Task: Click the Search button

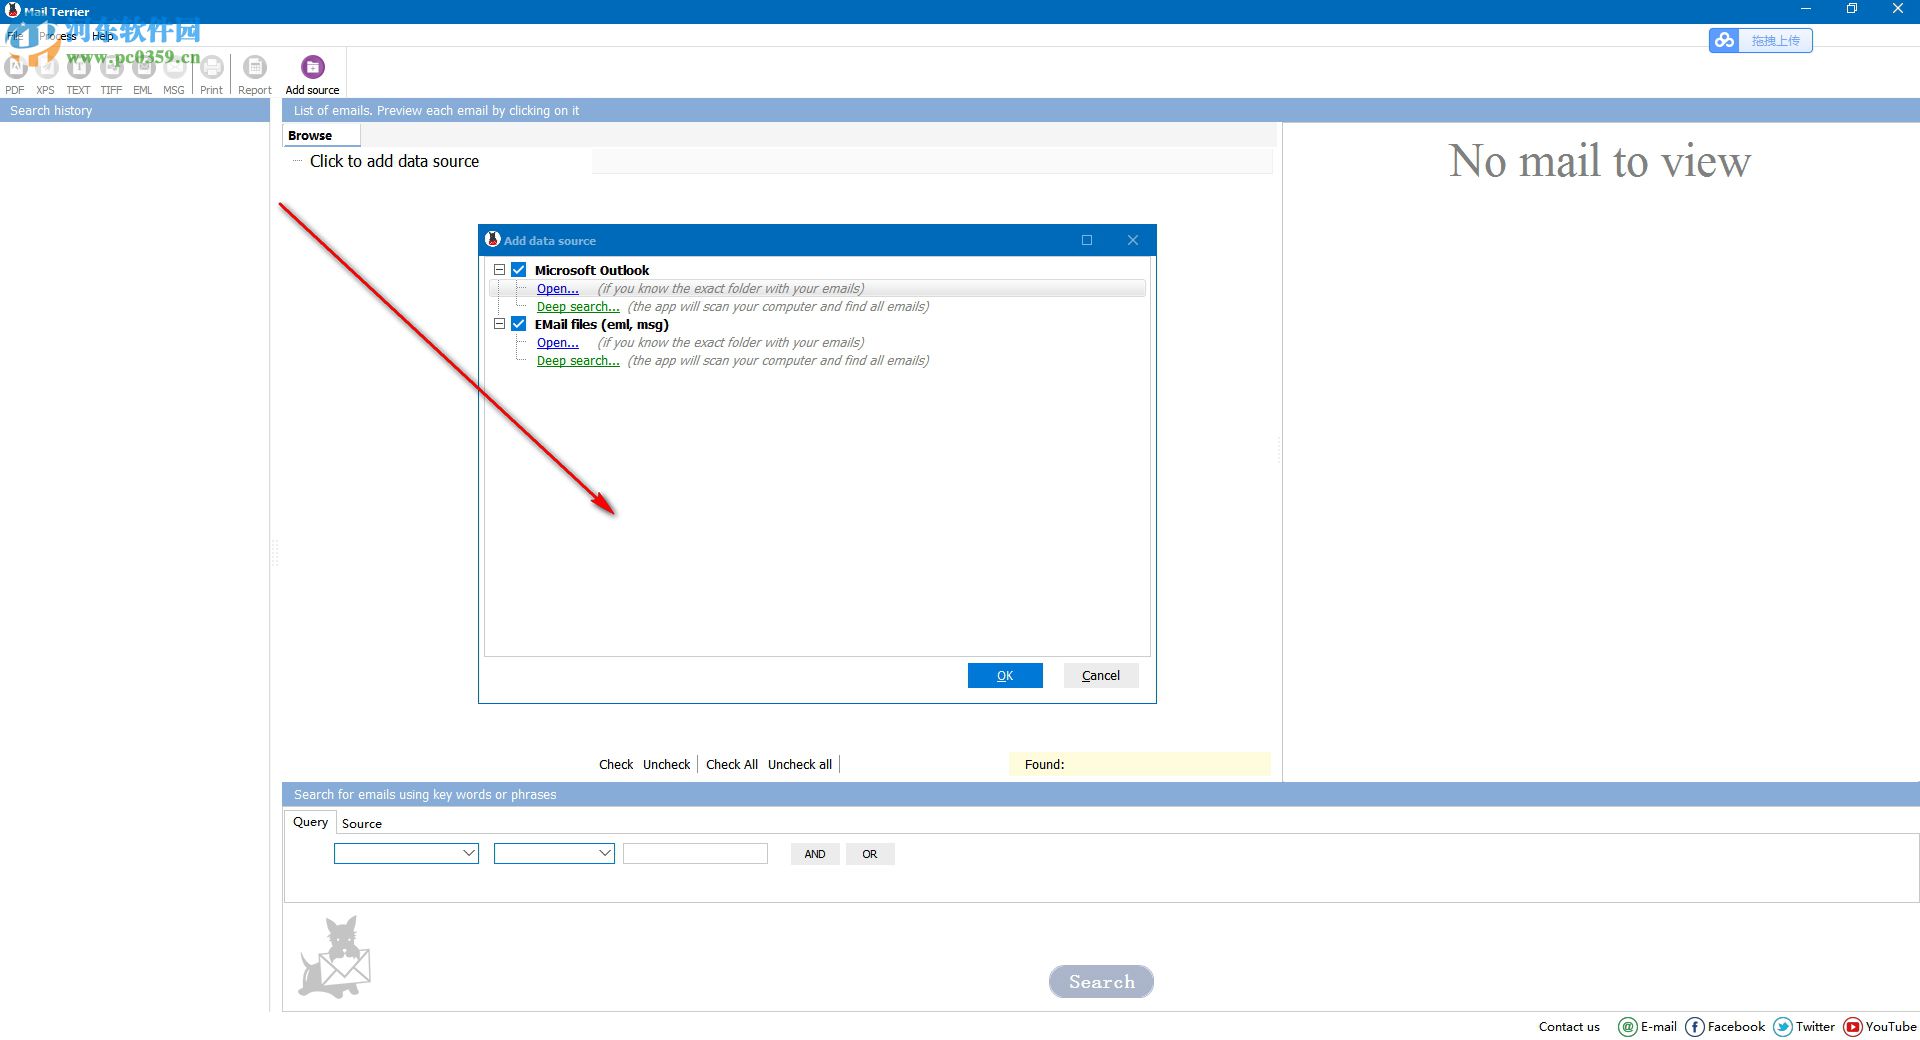Action: [1101, 982]
